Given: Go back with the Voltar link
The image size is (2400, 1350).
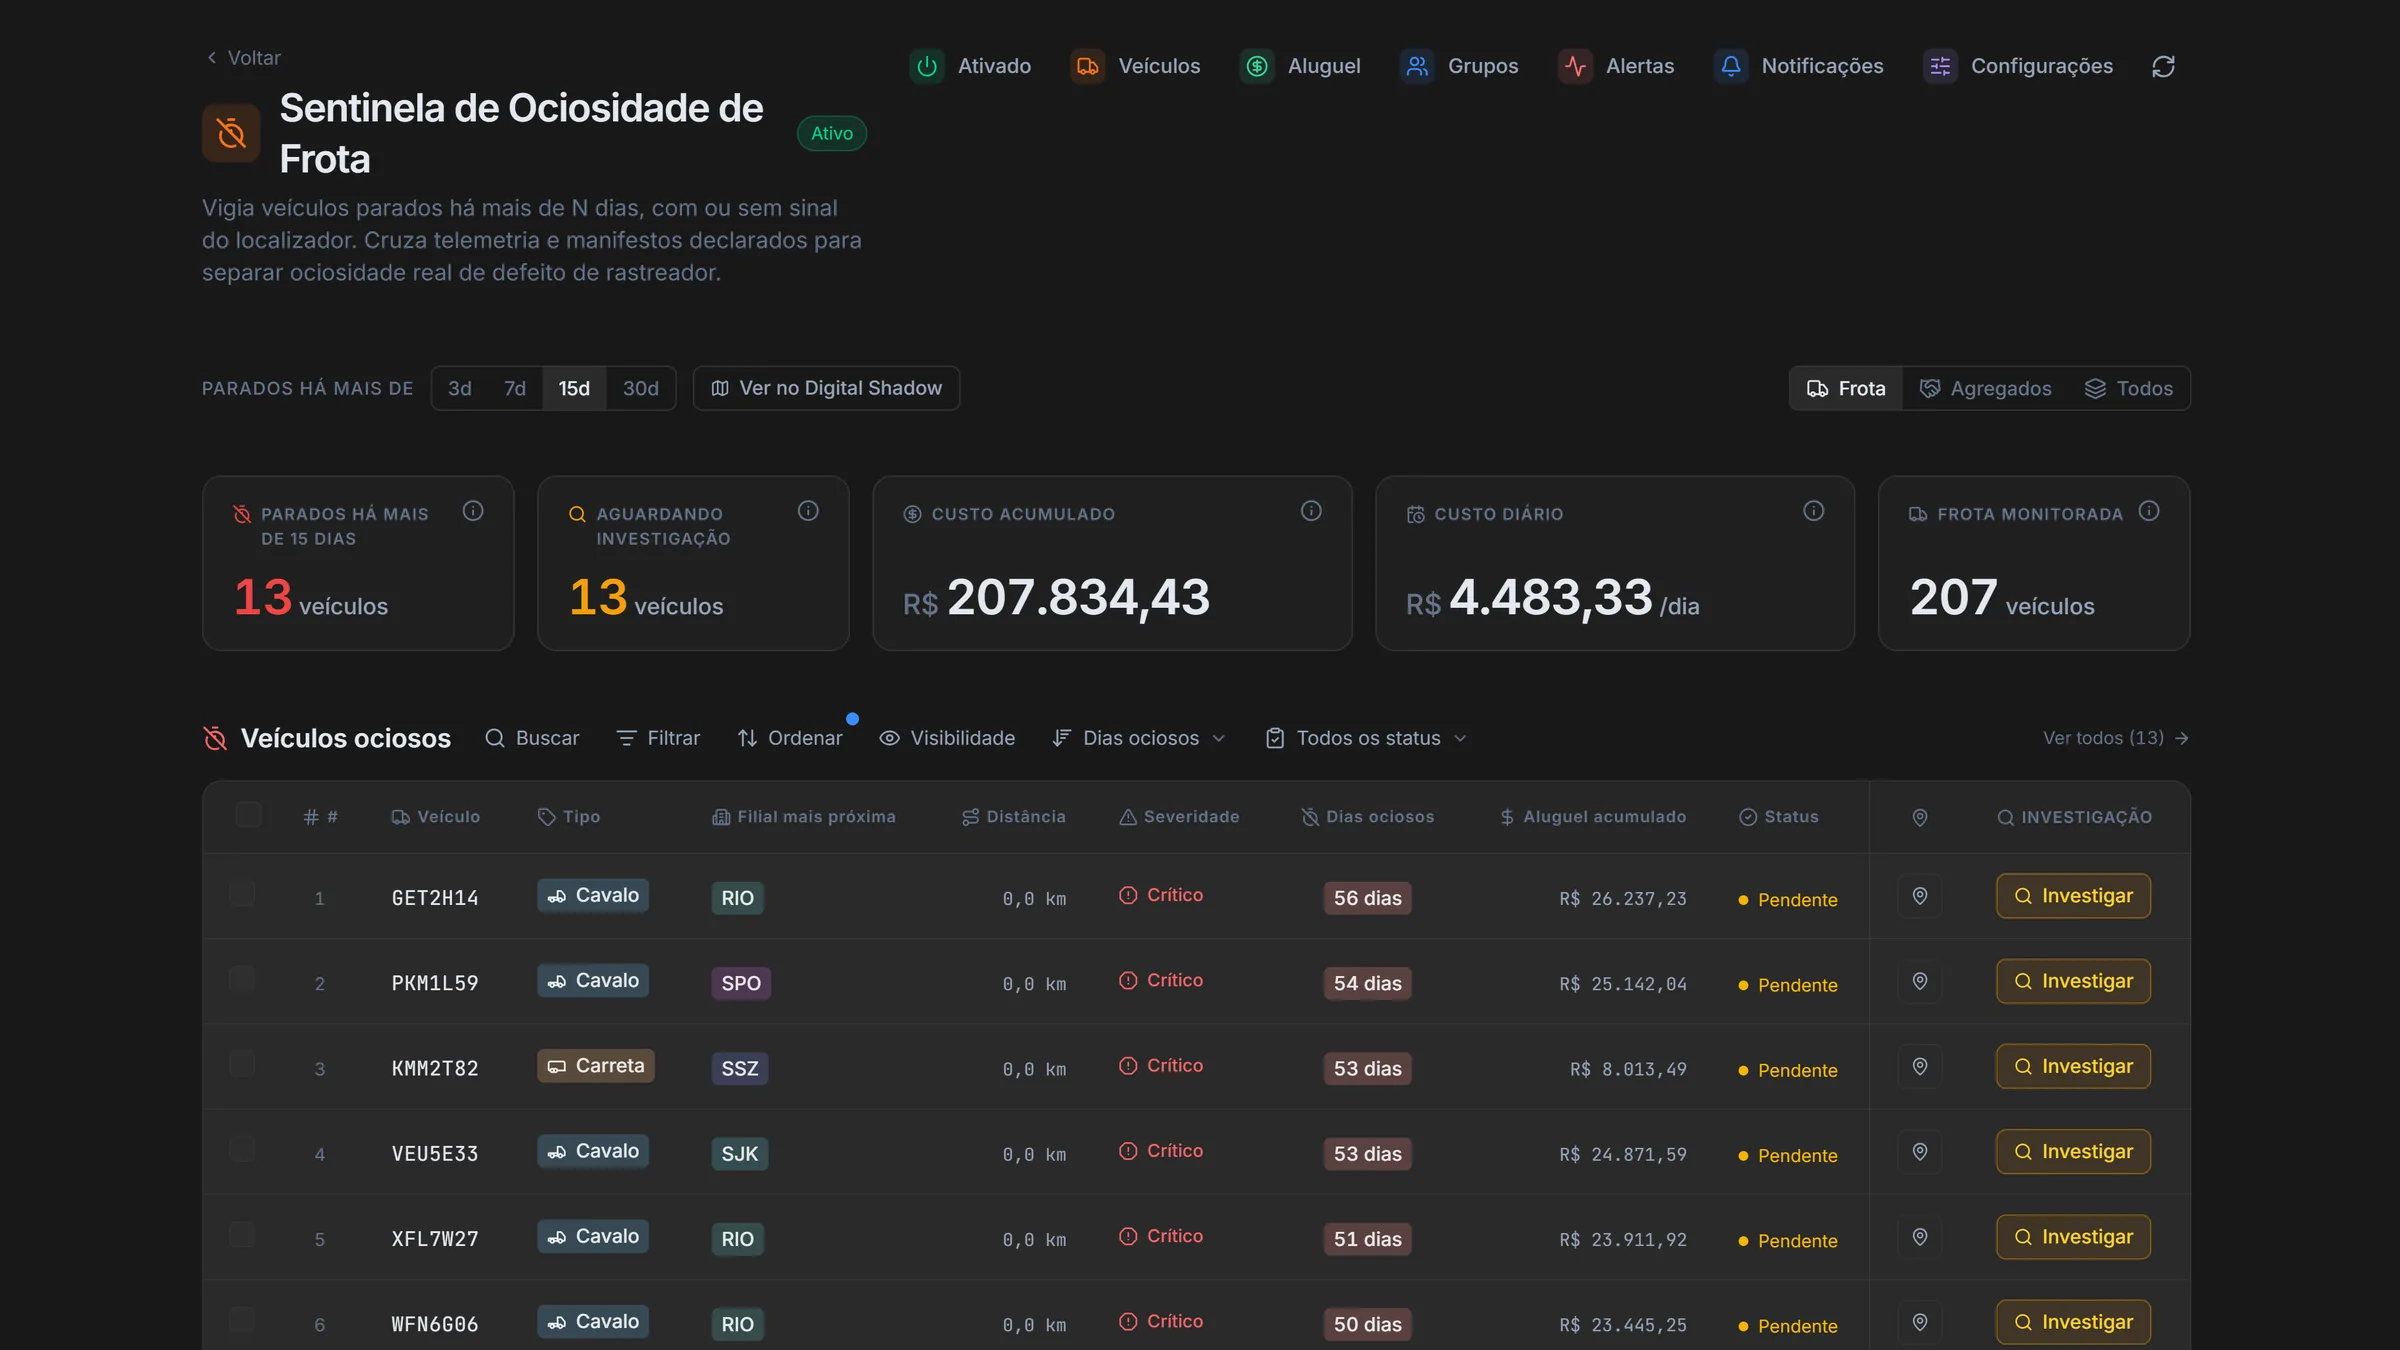Looking at the screenshot, I should tap(243, 58).
